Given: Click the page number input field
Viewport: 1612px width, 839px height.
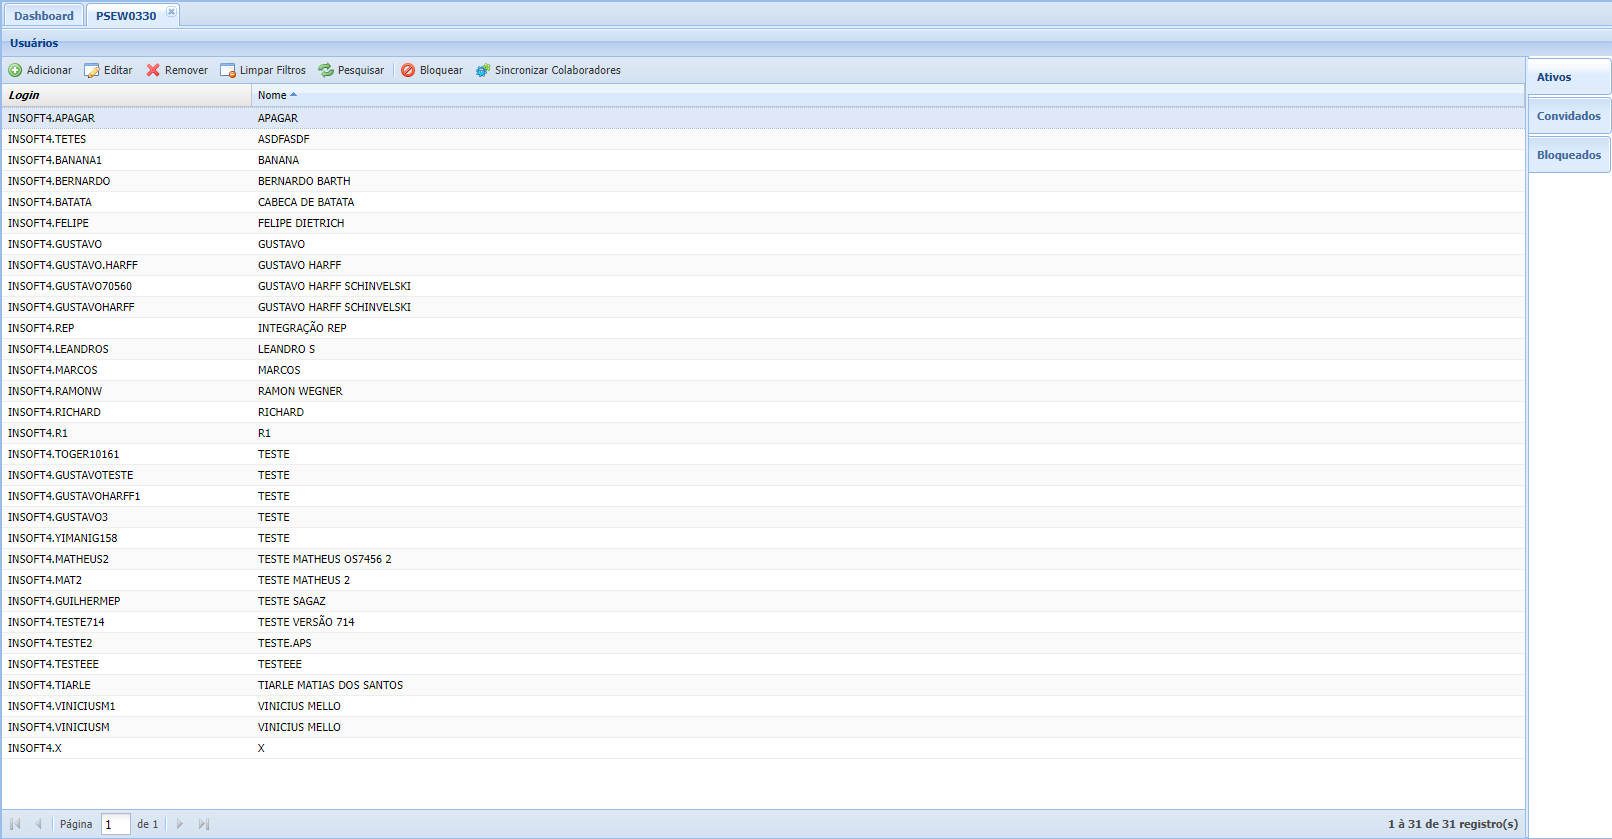Looking at the screenshot, I should point(116,824).
